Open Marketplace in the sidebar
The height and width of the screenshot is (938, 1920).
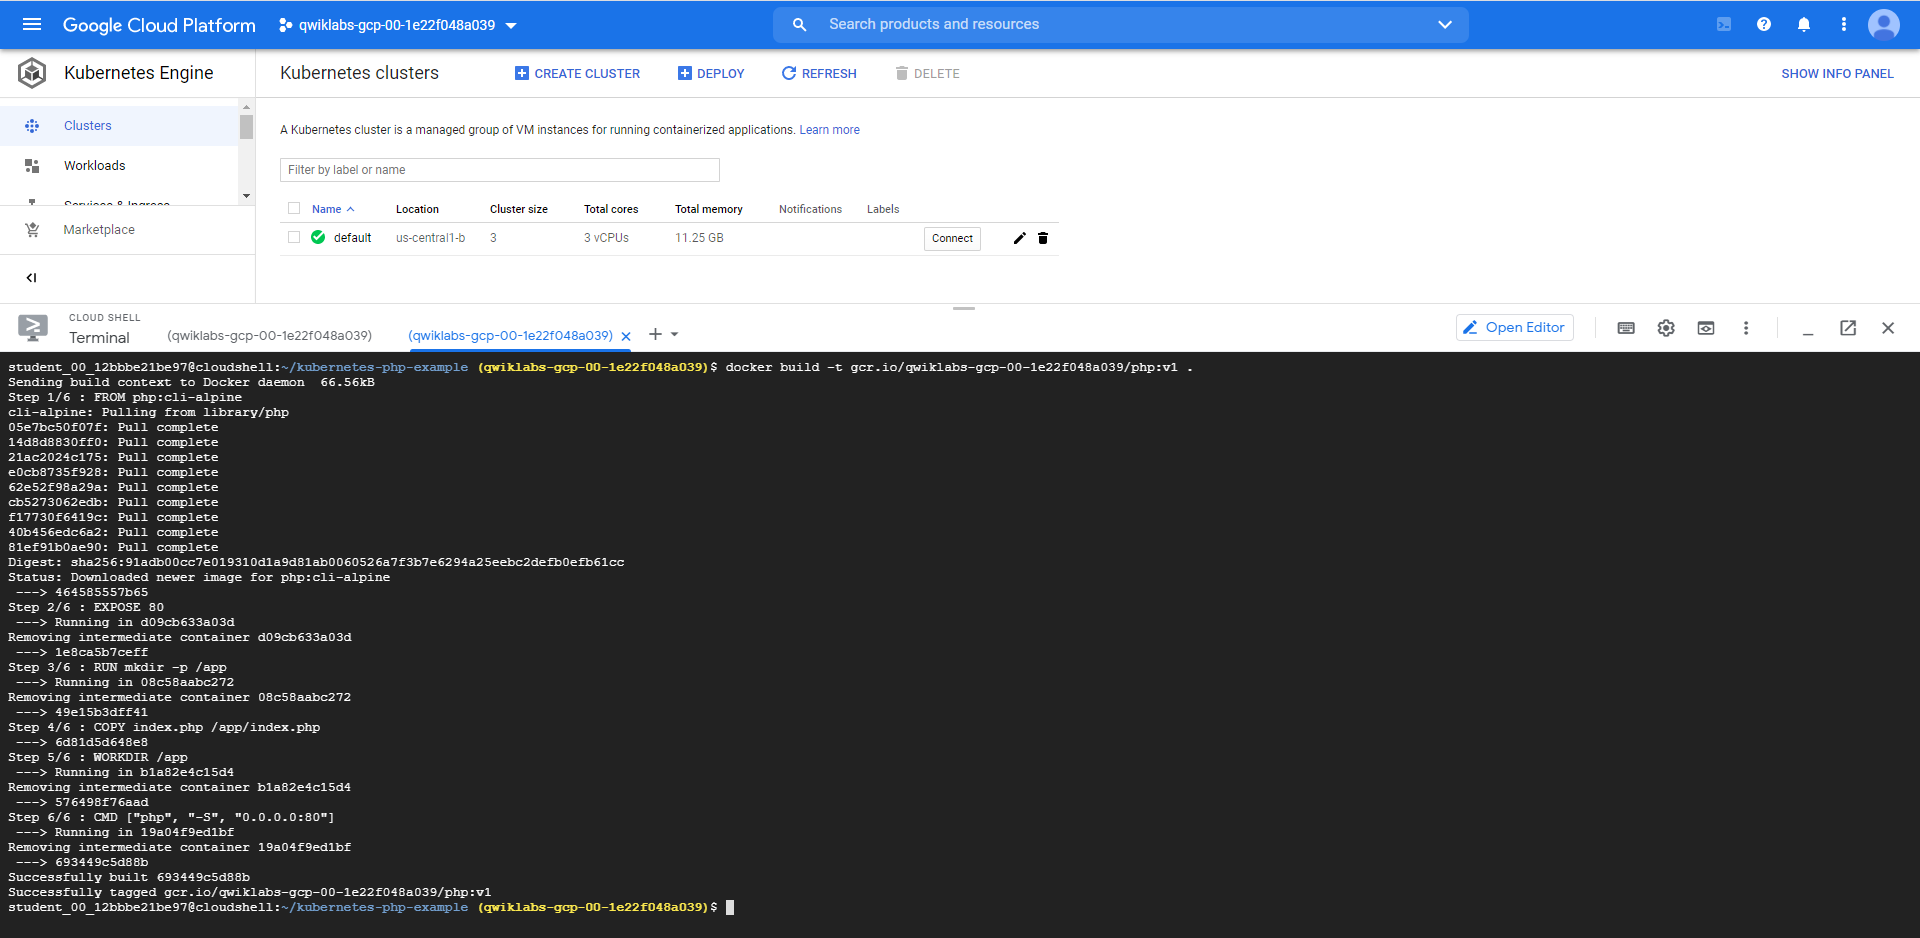point(127,230)
